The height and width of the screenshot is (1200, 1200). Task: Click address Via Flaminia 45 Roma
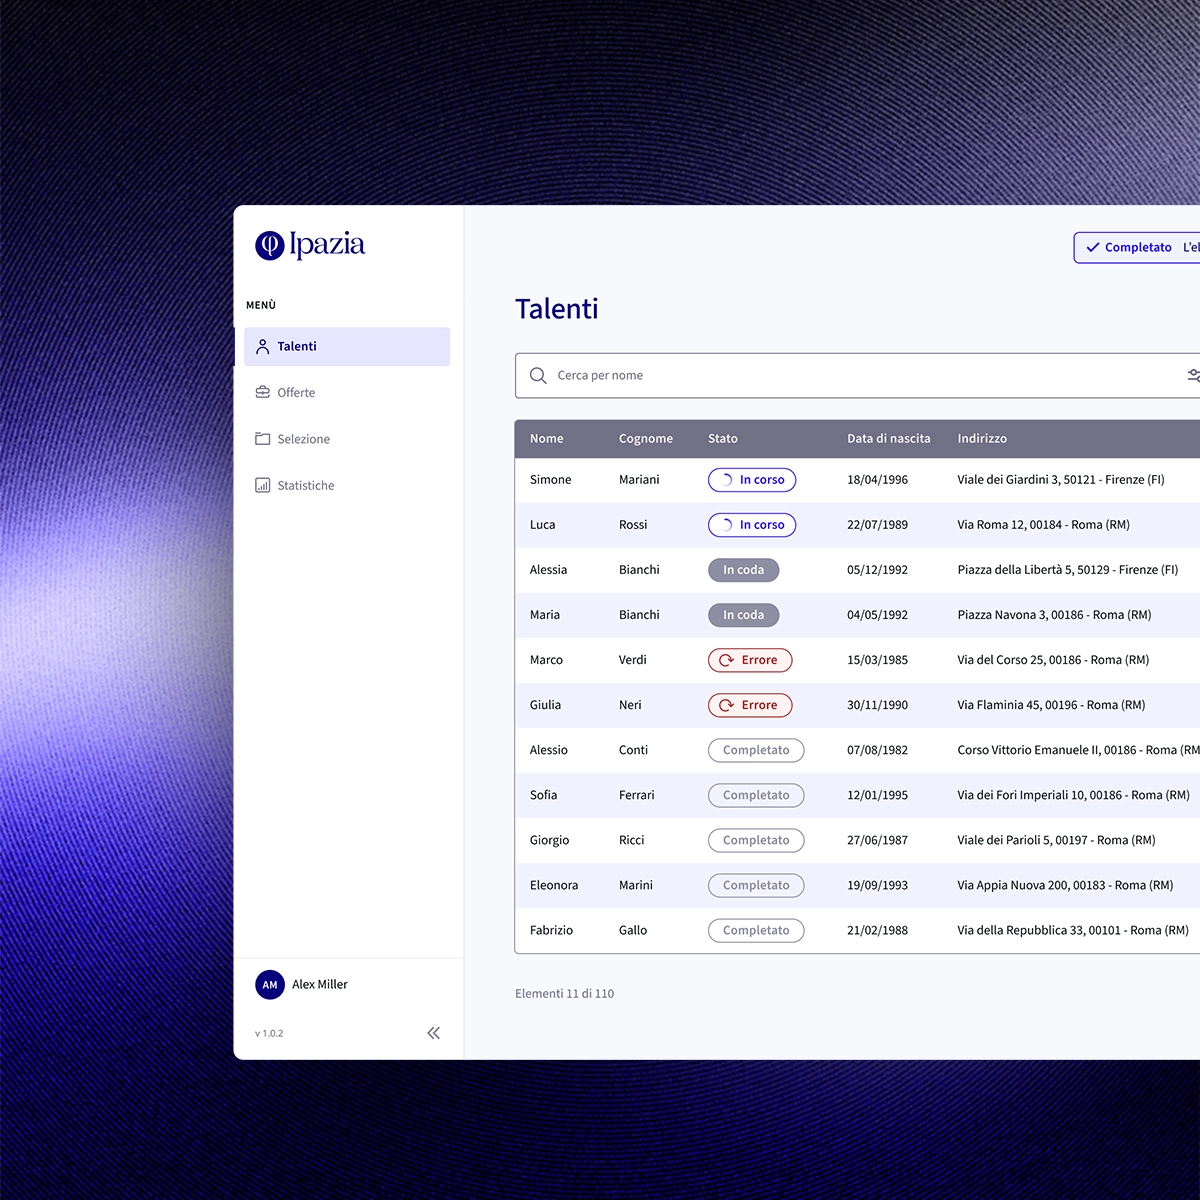click(x=1051, y=705)
